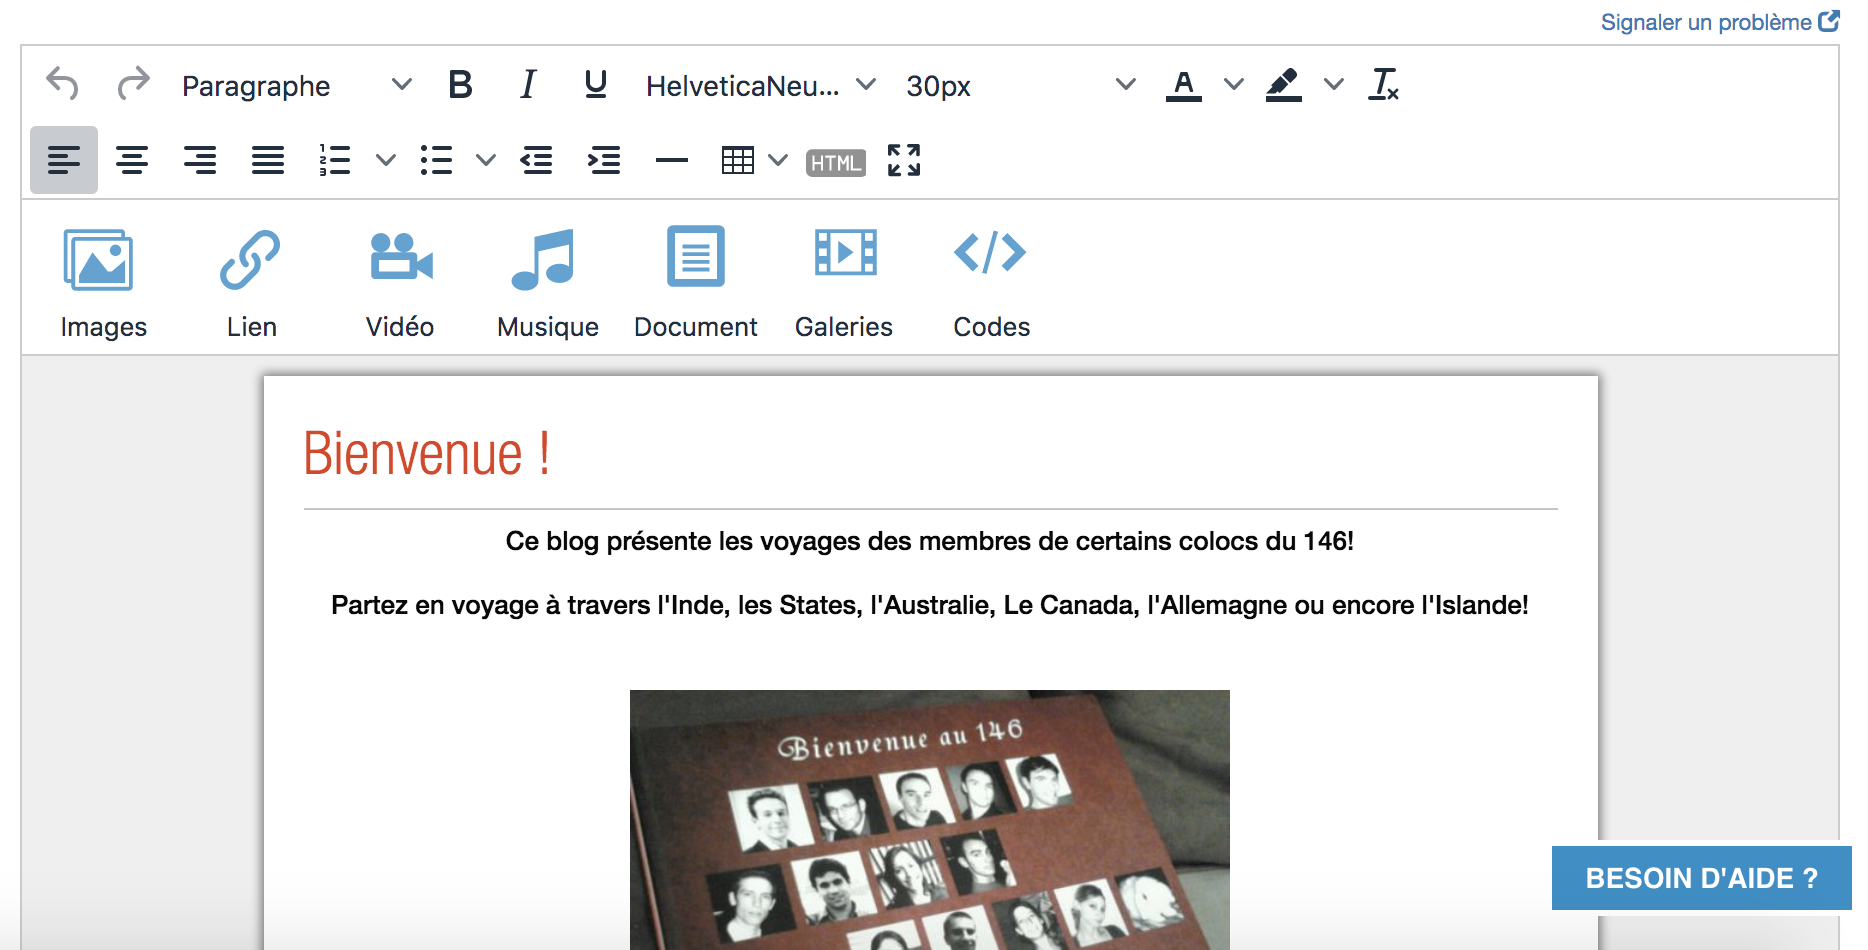Viewport: 1868px width, 950px height.
Task: Add a Lien hyperlink
Action: tap(251, 282)
